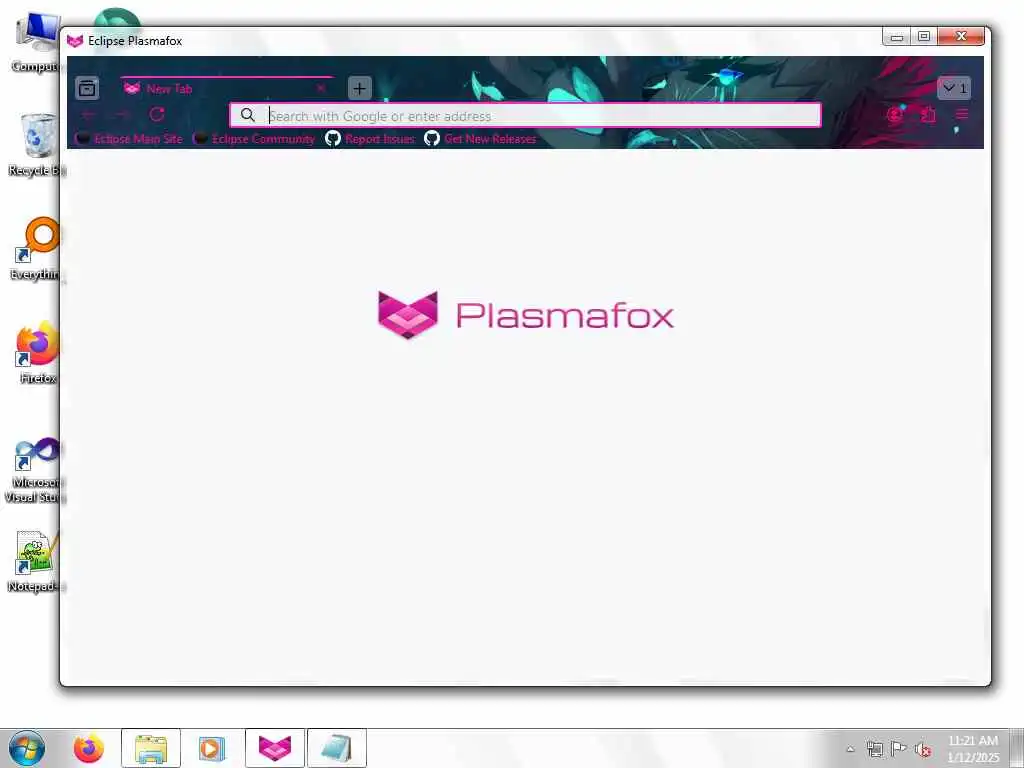Launch Firefox from the taskbar
The height and width of the screenshot is (768, 1024).
[x=89, y=748]
